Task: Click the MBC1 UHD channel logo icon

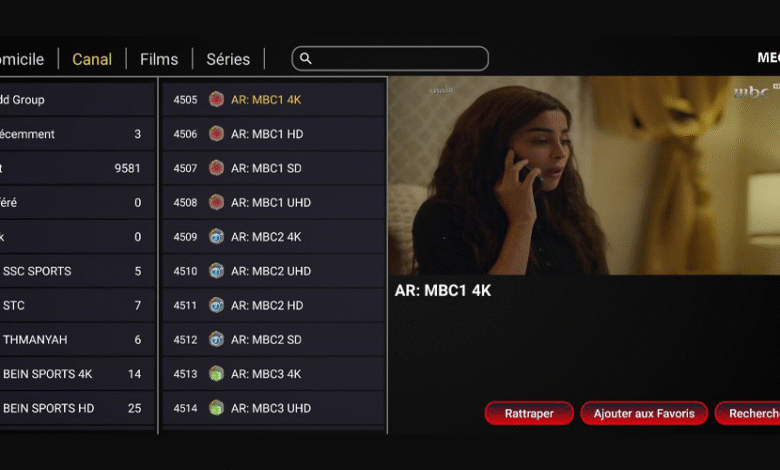Action: pos(216,202)
